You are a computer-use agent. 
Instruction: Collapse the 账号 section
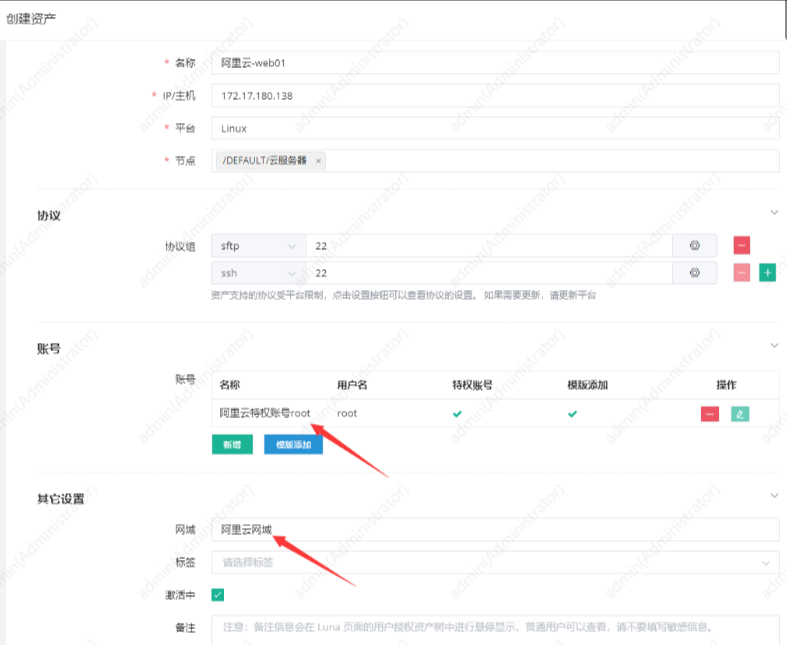click(x=773, y=345)
